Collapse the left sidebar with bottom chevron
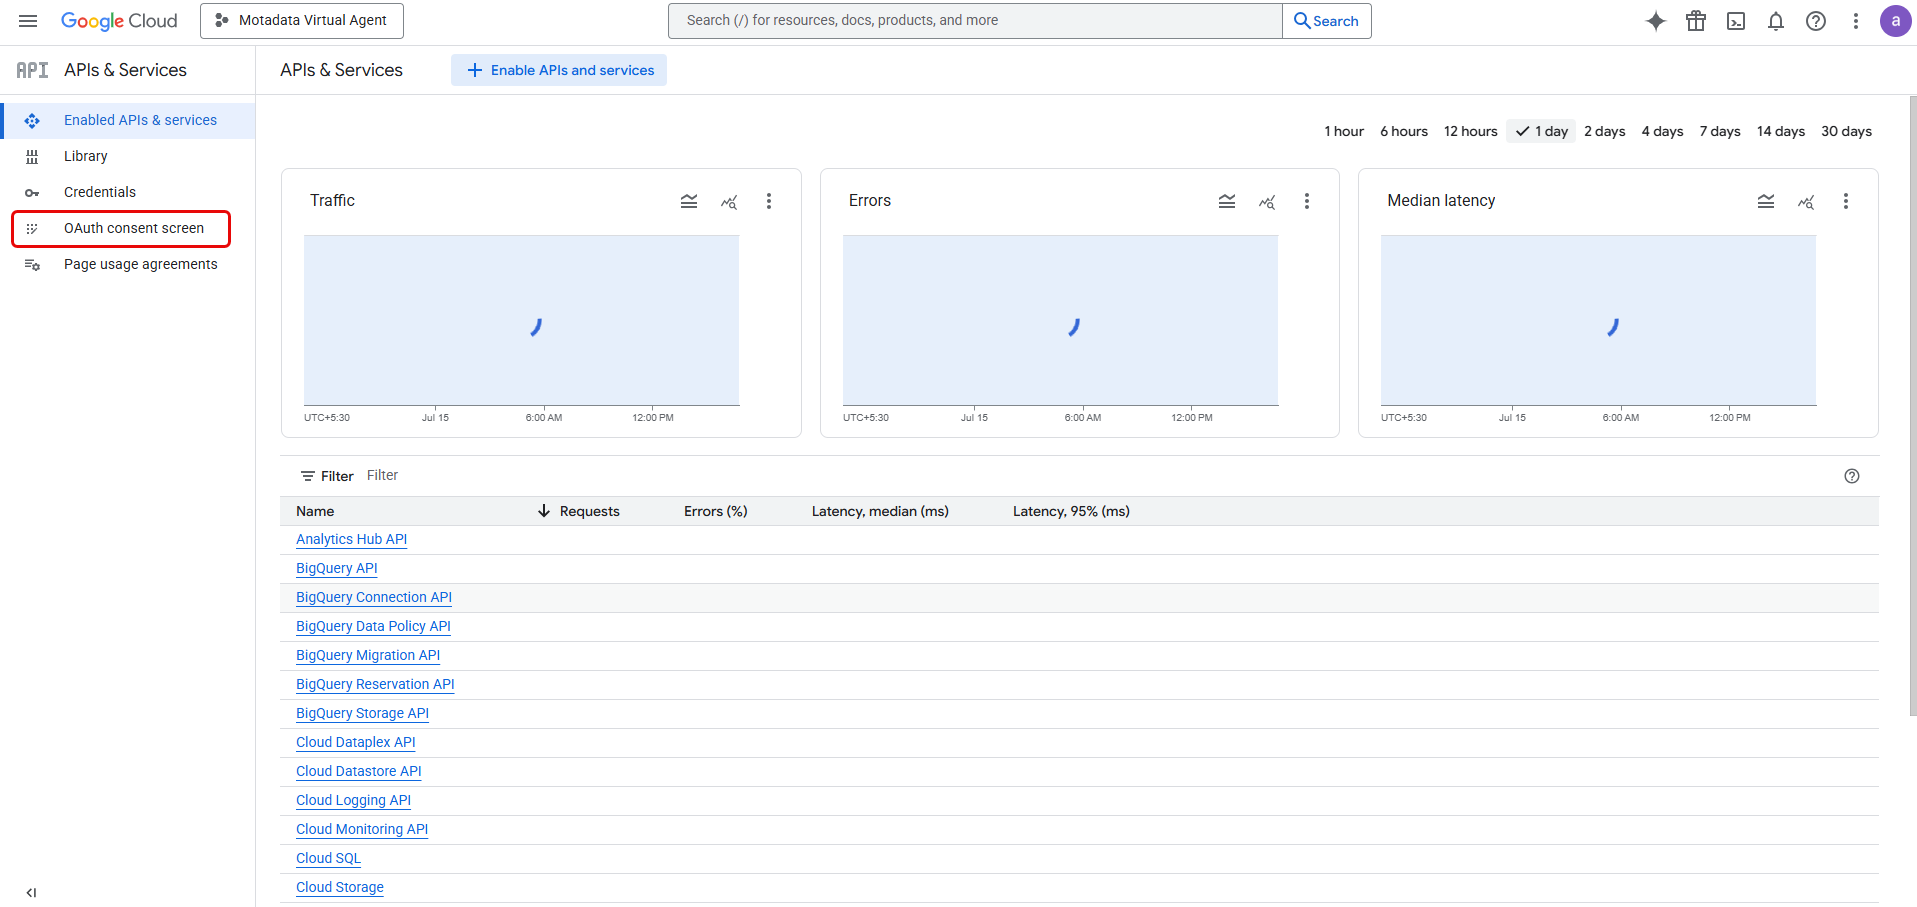This screenshot has height=907, width=1917. [30, 892]
